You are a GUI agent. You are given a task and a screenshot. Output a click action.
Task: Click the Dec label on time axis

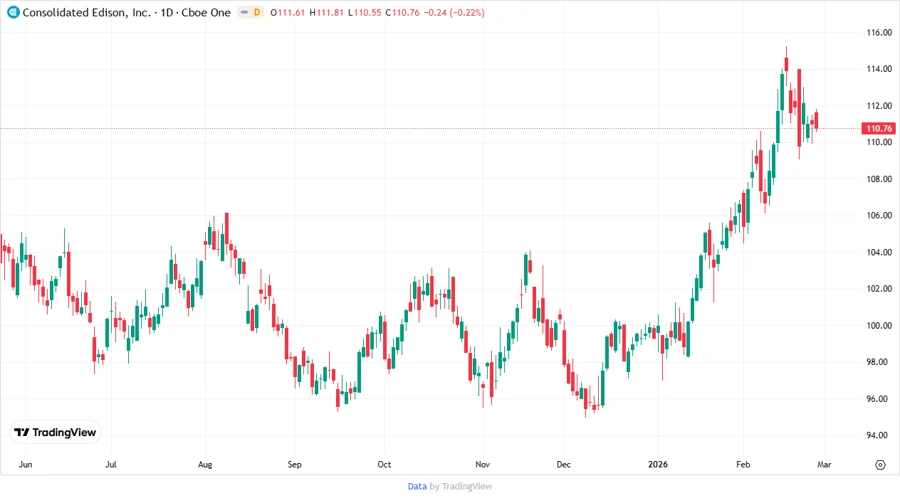point(564,464)
